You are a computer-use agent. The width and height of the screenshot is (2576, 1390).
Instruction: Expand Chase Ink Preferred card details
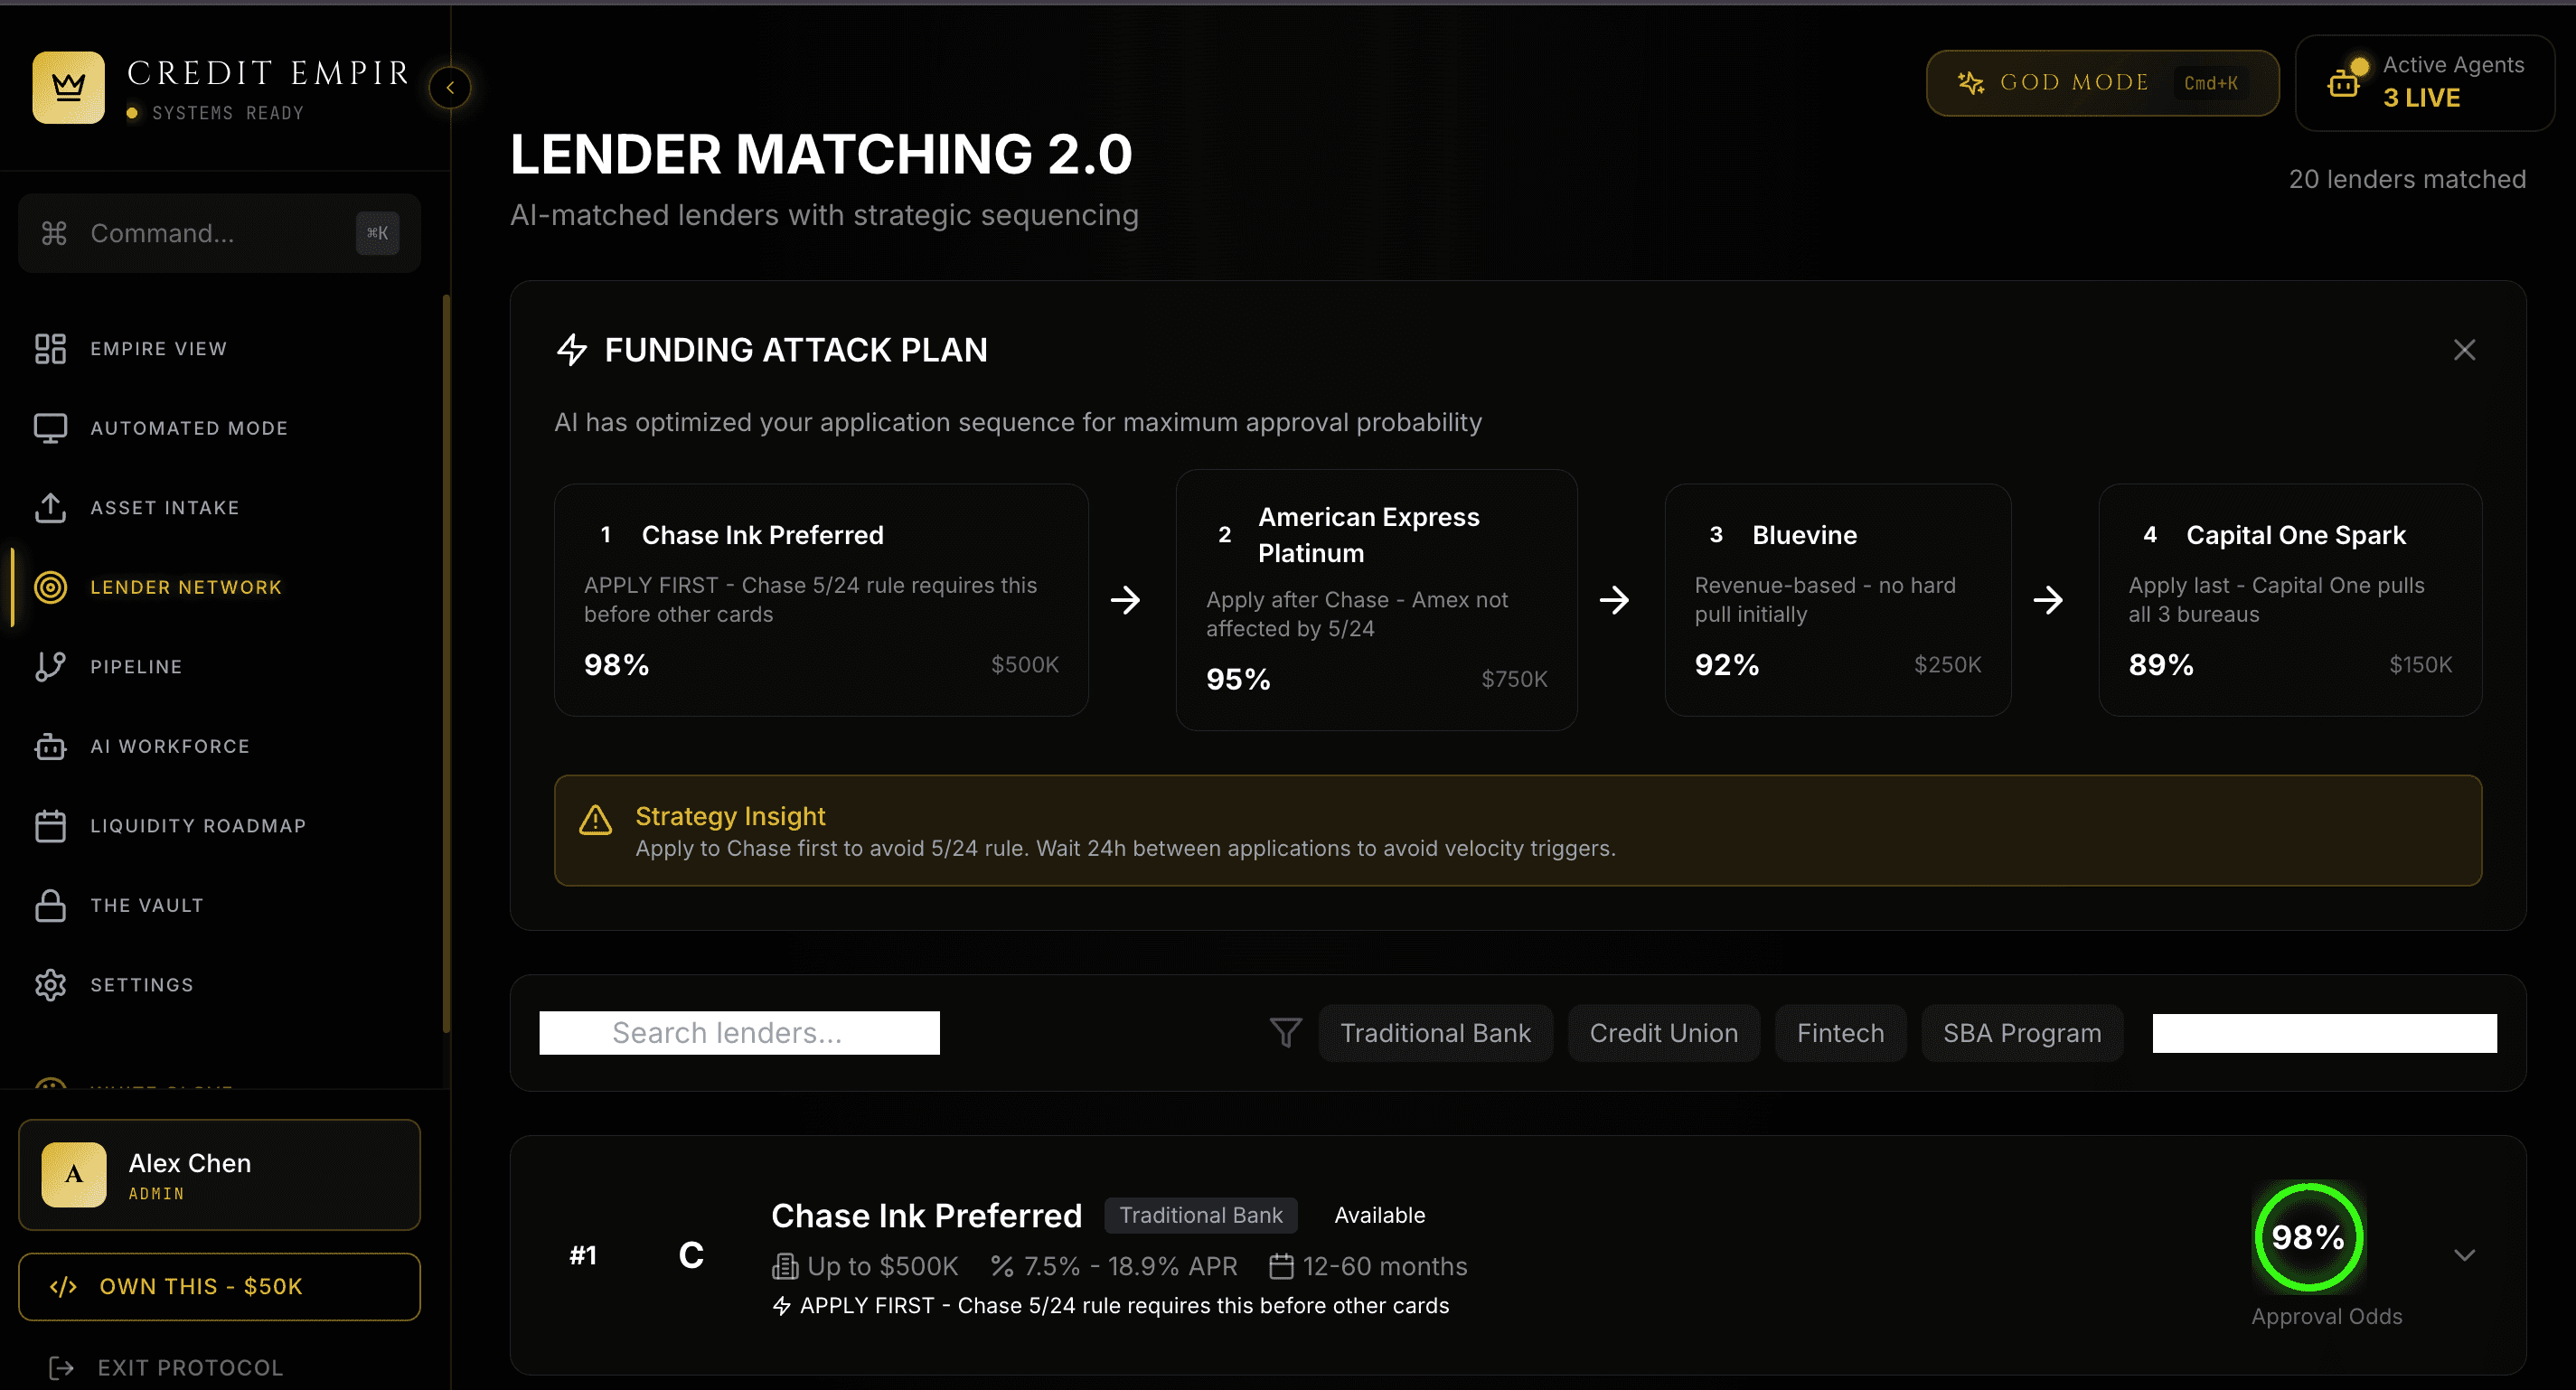coord(2465,1256)
